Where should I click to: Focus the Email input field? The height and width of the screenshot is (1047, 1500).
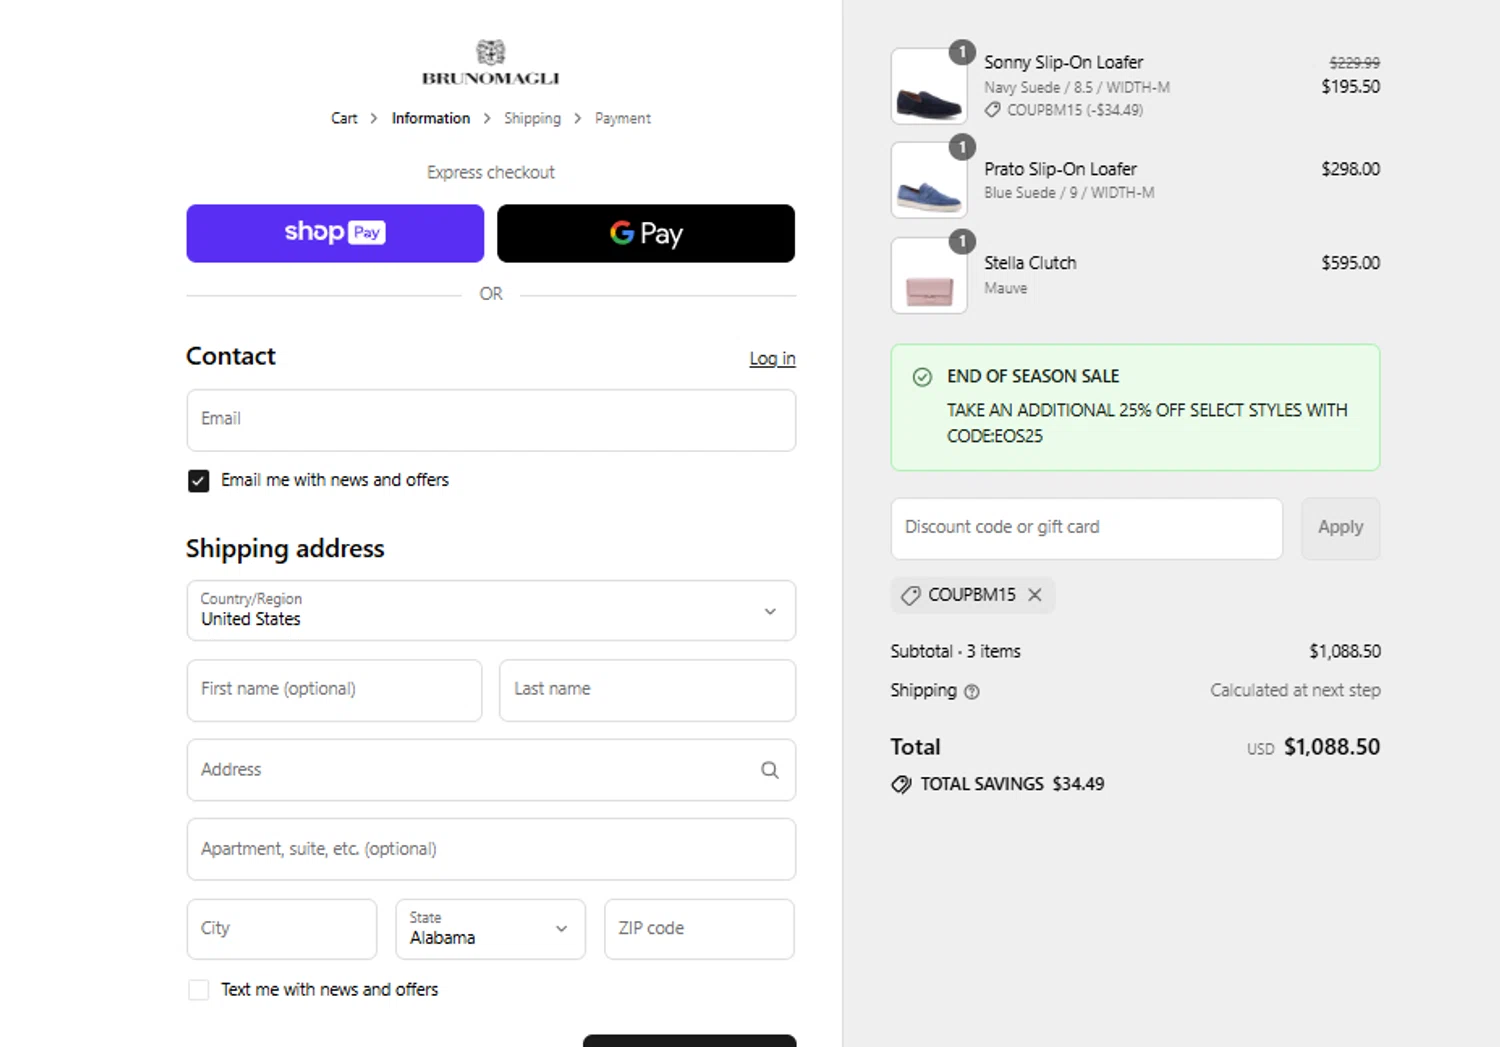(491, 420)
